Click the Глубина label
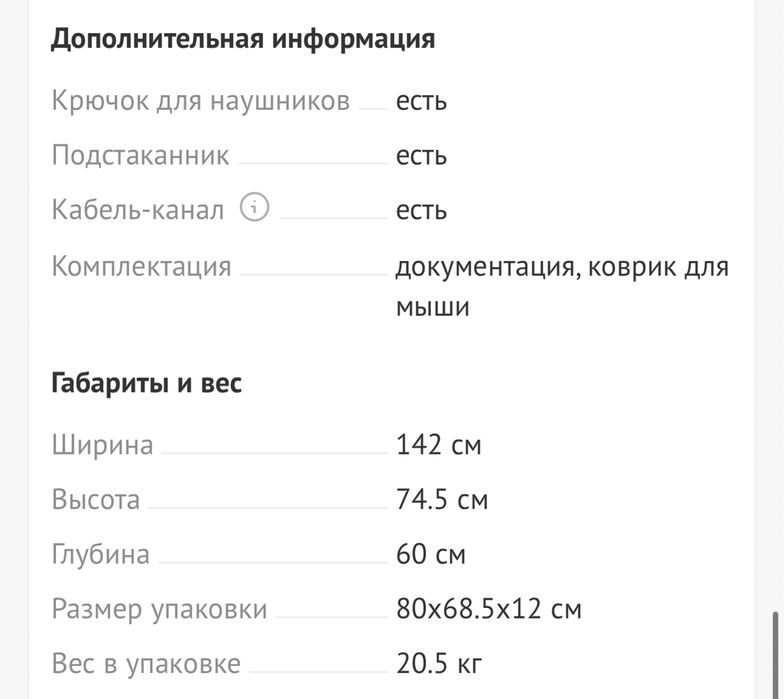 tap(100, 554)
